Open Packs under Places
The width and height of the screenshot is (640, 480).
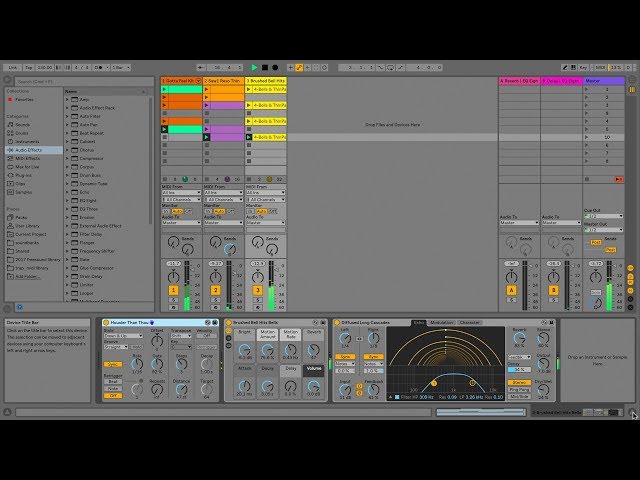pyautogui.click(x=21, y=218)
